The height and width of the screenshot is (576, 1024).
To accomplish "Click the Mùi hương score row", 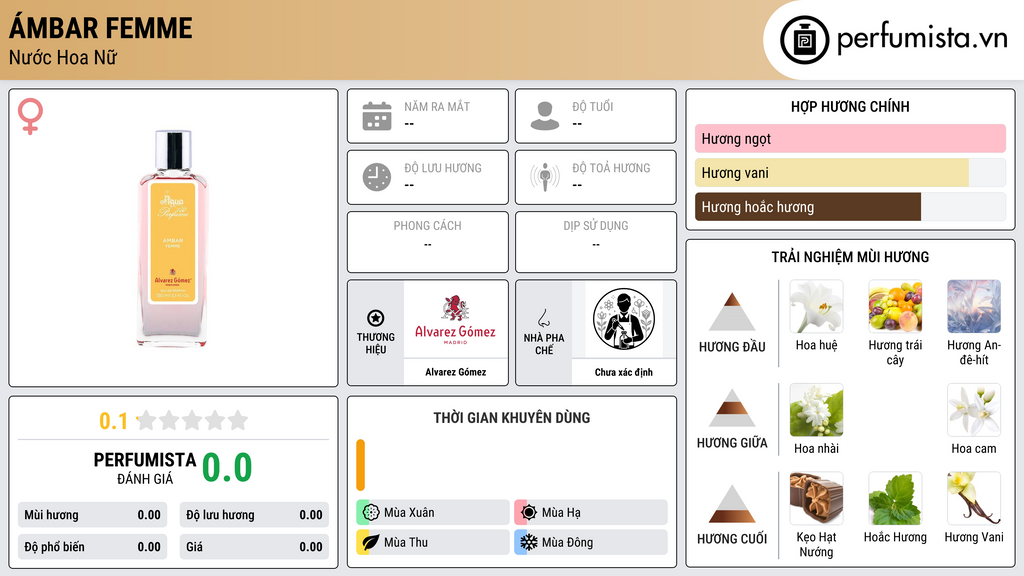I will (92, 515).
